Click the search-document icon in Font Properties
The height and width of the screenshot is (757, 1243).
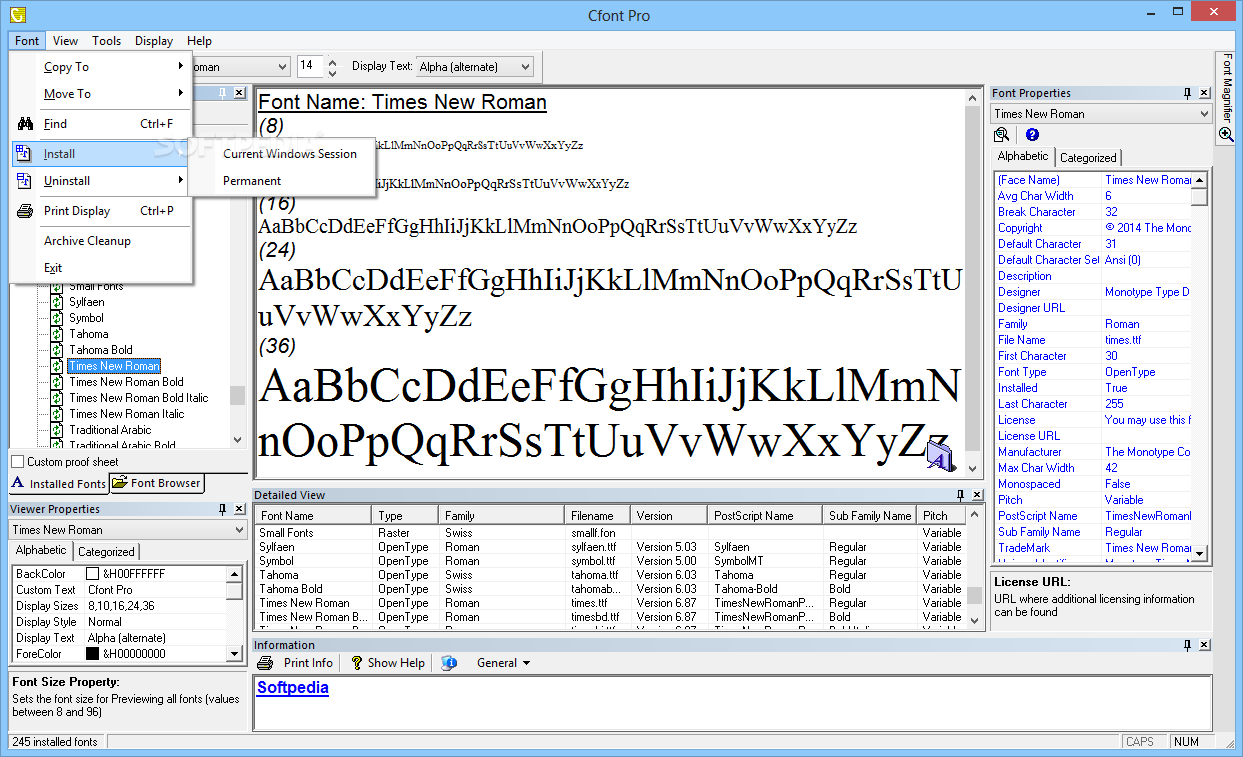(1001, 135)
